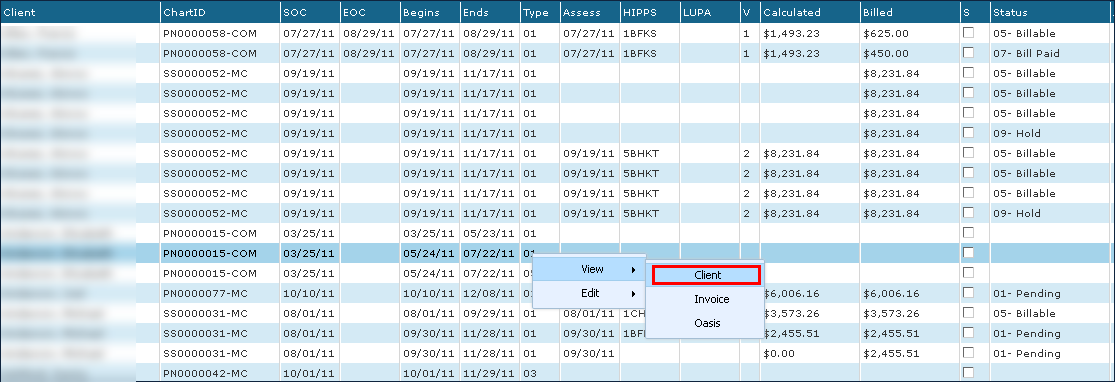Tick the checkbox for the 07- Bill Paid row

click(x=968, y=53)
